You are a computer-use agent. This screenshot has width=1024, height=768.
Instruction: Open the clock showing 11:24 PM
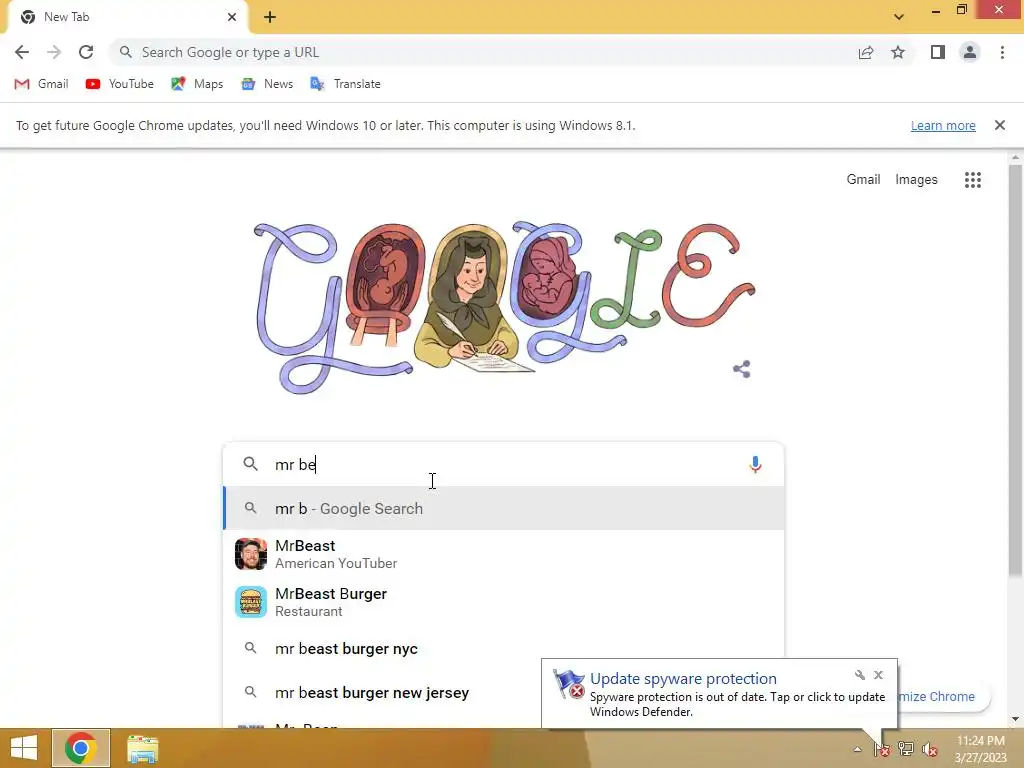point(980,749)
